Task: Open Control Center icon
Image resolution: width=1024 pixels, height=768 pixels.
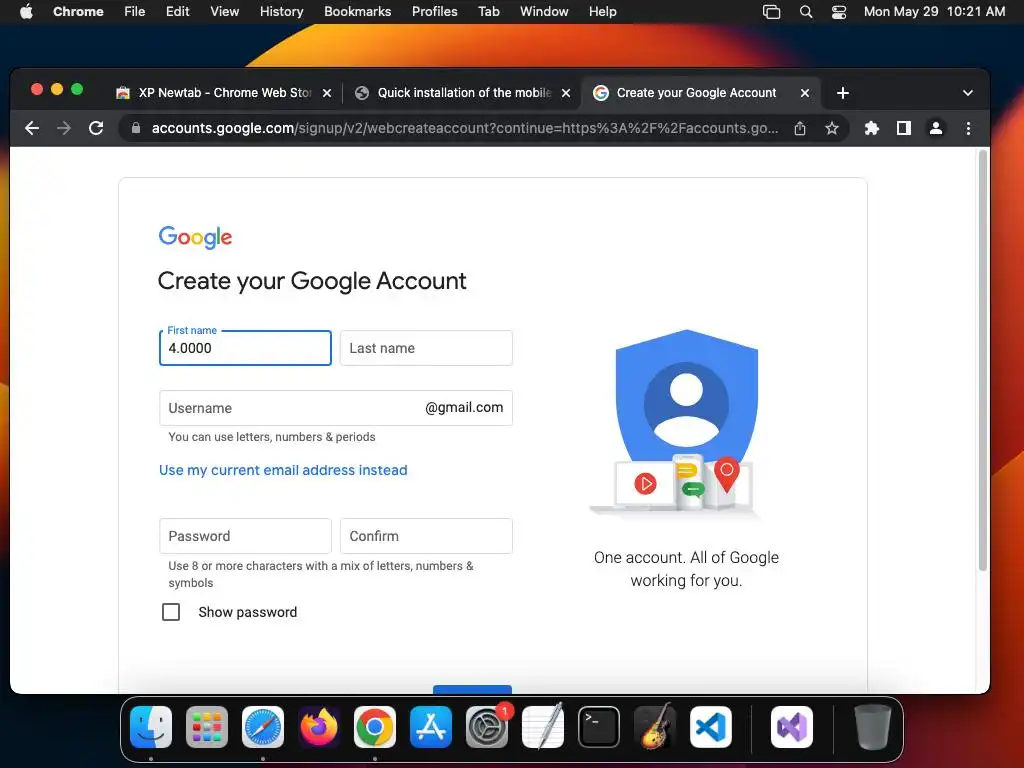Action: pyautogui.click(x=839, y=12)
